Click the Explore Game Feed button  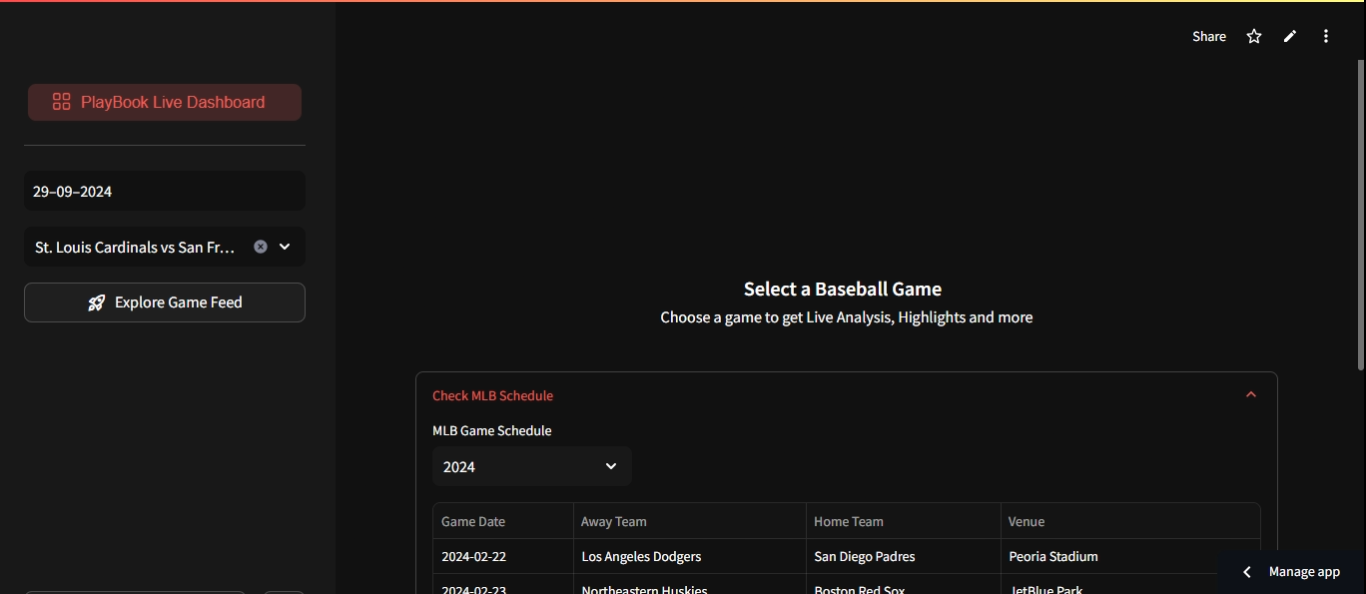[165, 303]
